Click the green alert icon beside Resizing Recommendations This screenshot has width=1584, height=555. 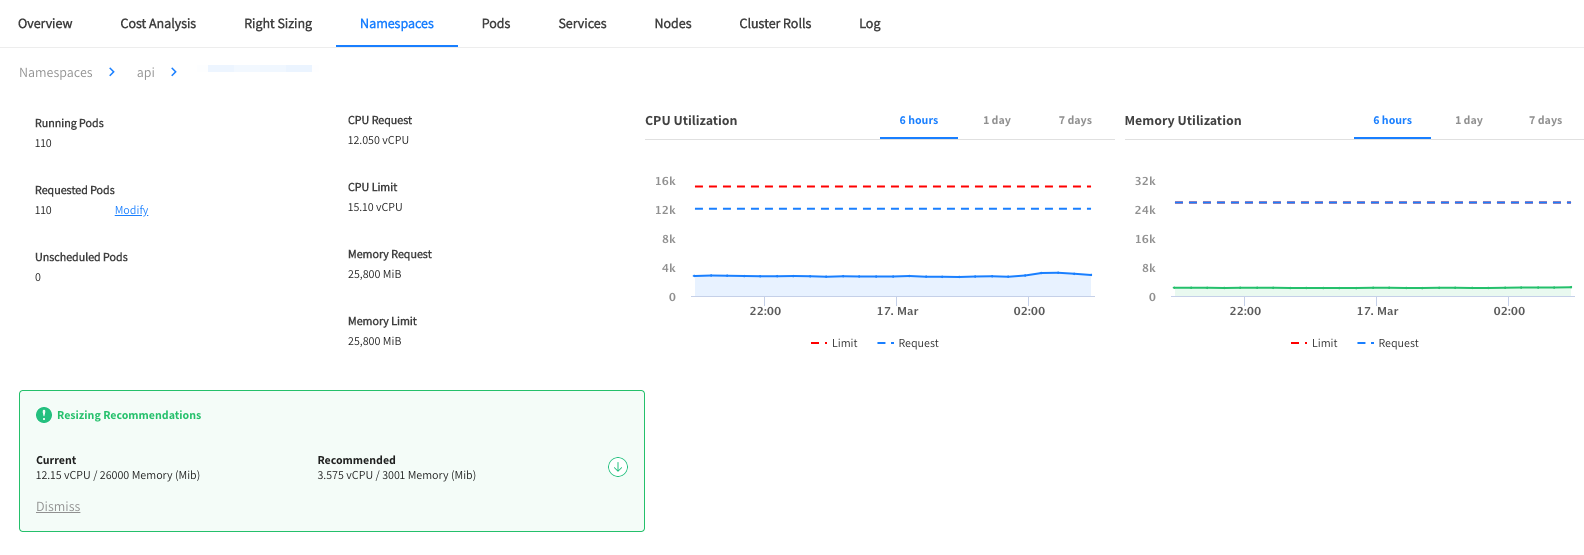(x=44, y=415)
